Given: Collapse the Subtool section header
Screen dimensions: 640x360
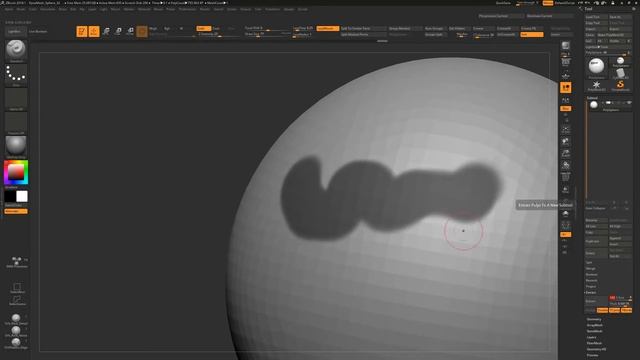Looking at the screenshot, I should 592,98.
